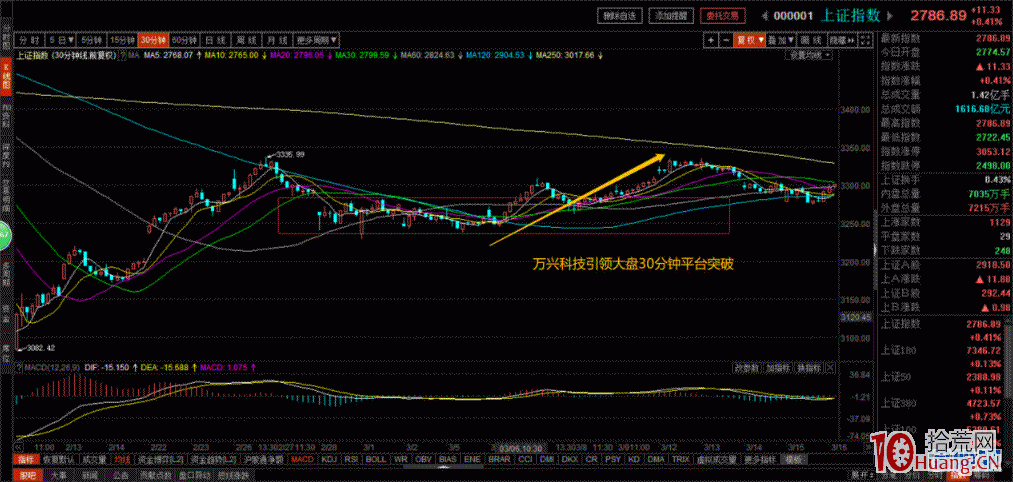This screenshot has height=482, width=1013.
Task: Expand the 5日 period dropdown
Action: 62,40
